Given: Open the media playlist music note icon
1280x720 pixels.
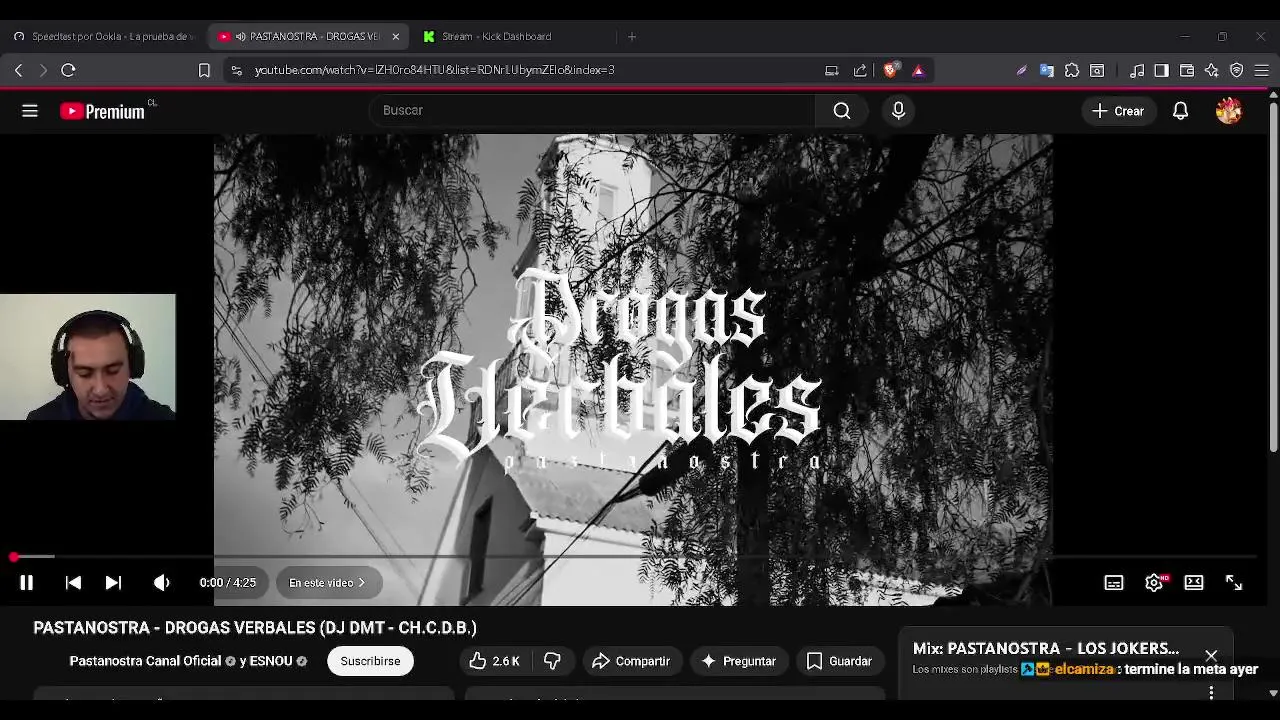Looking at the screenshot, I should 1137,70.
